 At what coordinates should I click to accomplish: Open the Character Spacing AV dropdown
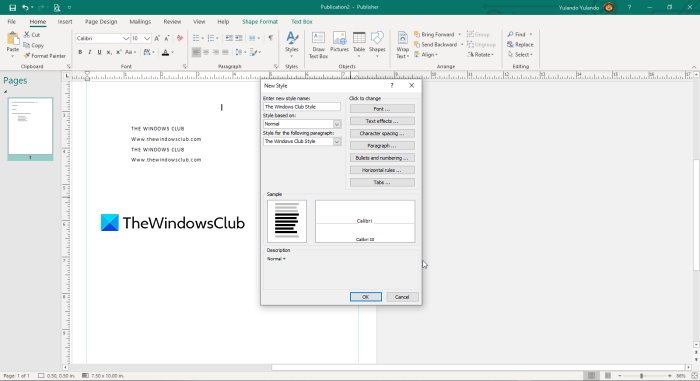pos(149,52)
